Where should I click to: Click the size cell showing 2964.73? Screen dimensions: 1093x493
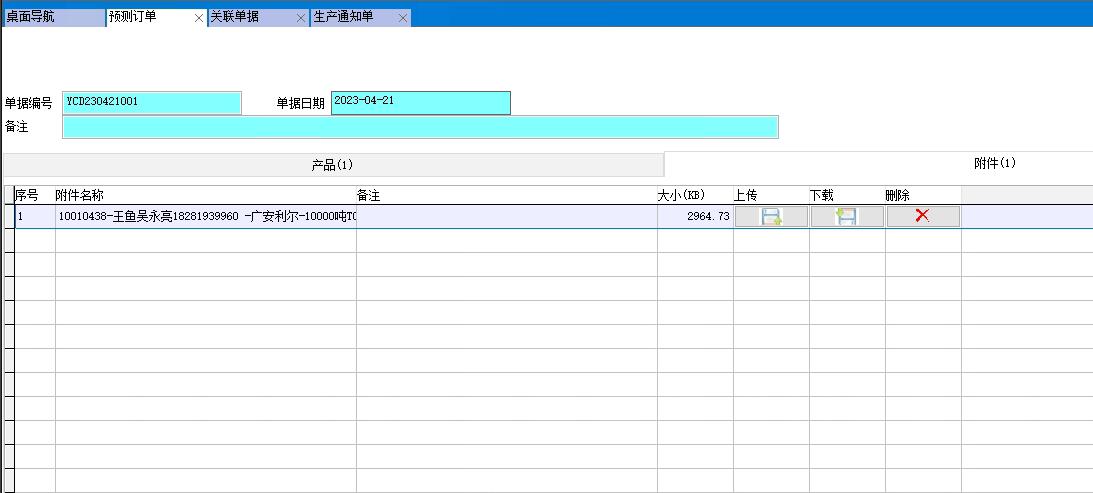click(x=694, y=217)
